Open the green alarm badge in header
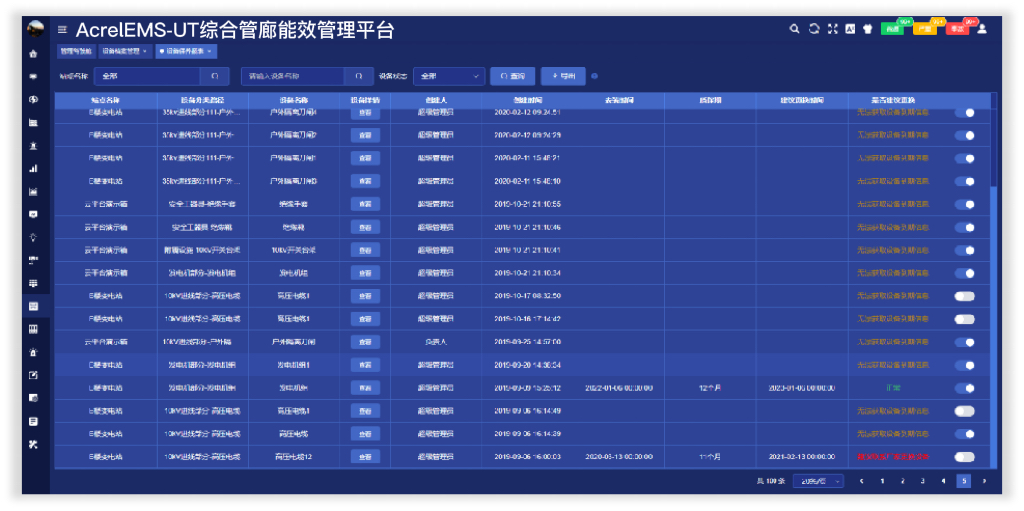Viewport: 1024px width, 511px height. 893,28
